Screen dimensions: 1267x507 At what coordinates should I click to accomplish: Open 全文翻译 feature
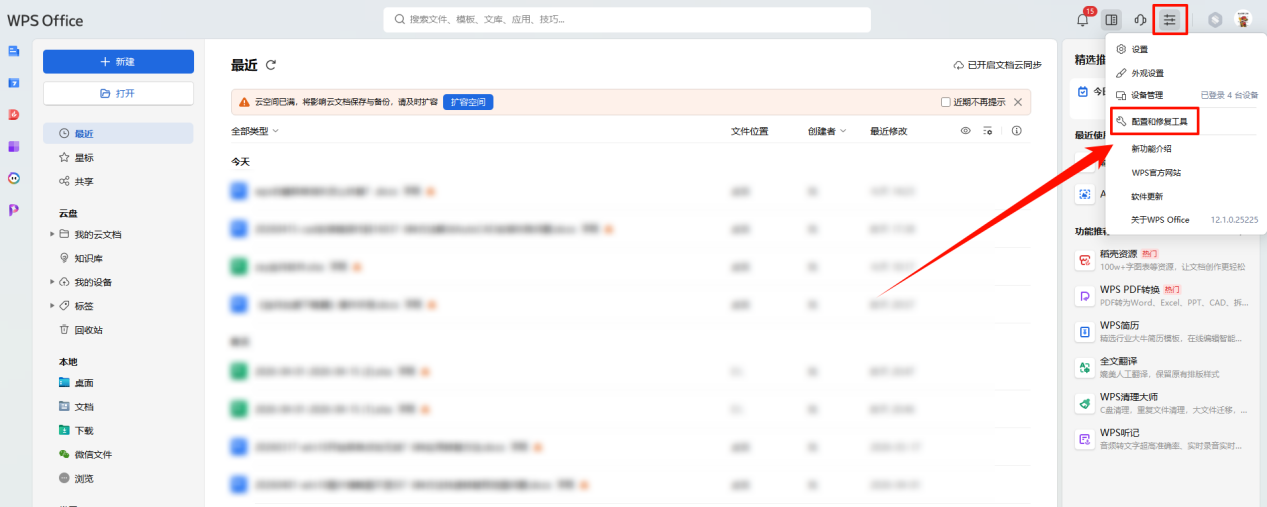1161,367
